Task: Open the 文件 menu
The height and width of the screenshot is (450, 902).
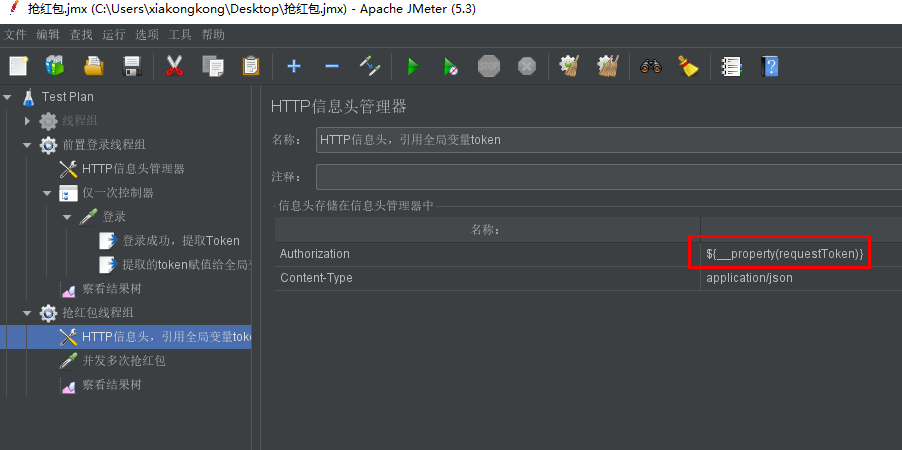Action: (16, 35)
